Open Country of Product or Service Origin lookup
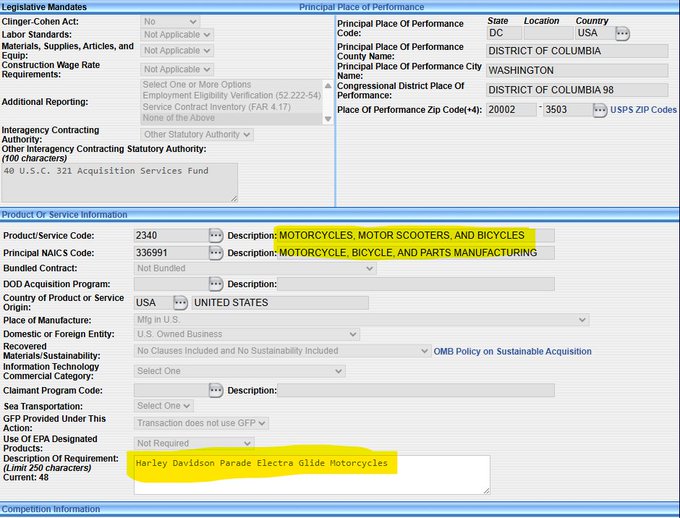 click(x=180, y=303)
